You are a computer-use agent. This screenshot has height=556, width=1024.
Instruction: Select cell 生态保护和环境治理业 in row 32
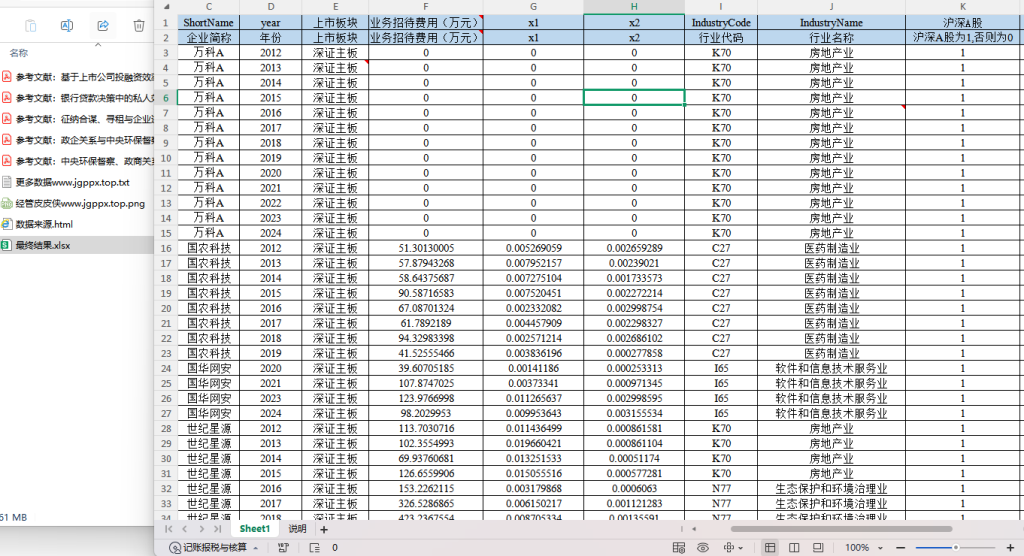pos(831,489)
